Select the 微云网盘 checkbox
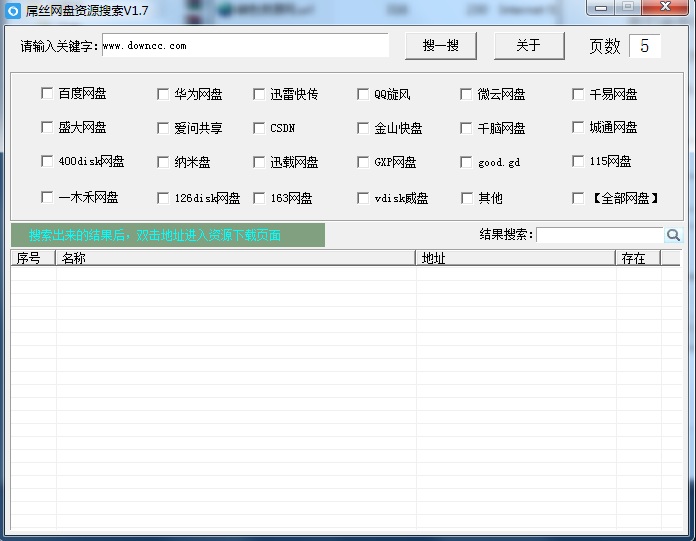Screen dimensions: 696x541 [466, 94]
